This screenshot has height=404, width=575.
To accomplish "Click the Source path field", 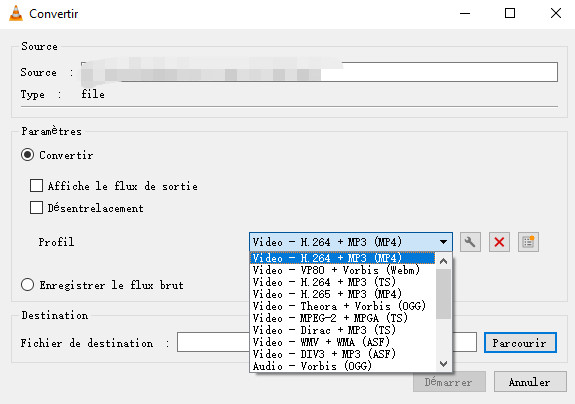I will pyautogui.click(x=319, y=72).
